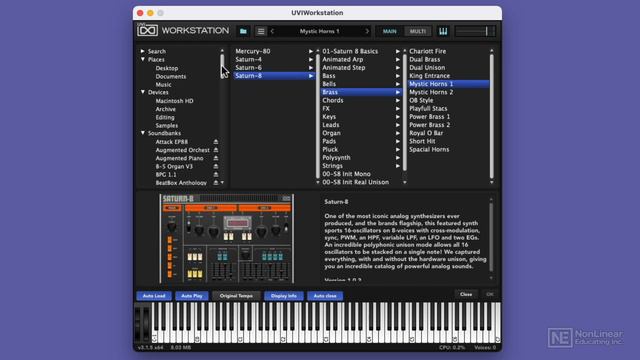Eject the Augmented Piano soundbank
This screenshot has width=640, height=360.
tap(216, 158)
